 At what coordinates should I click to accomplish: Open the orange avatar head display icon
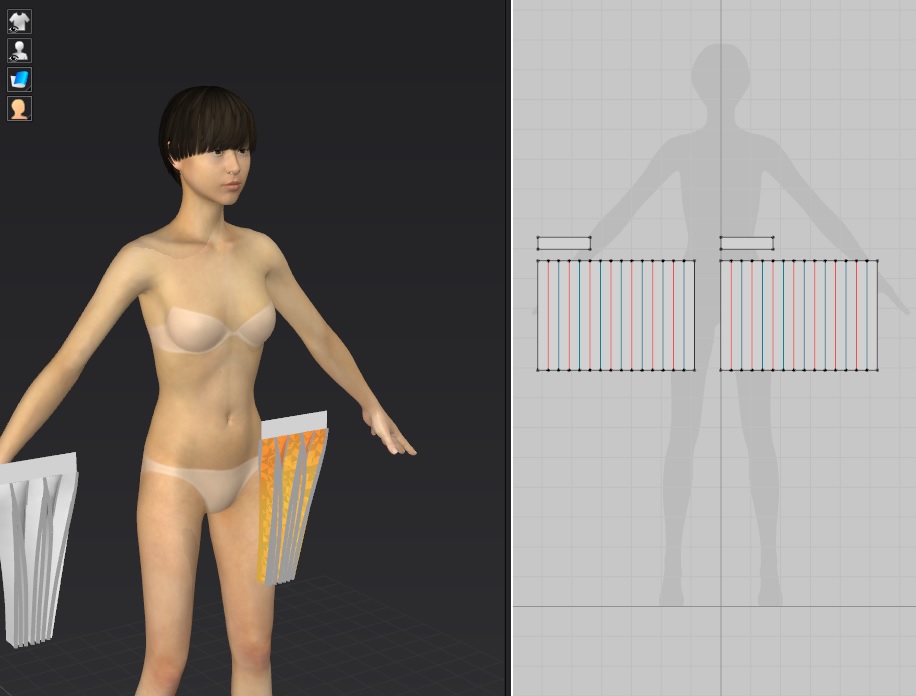coord(19,109)
